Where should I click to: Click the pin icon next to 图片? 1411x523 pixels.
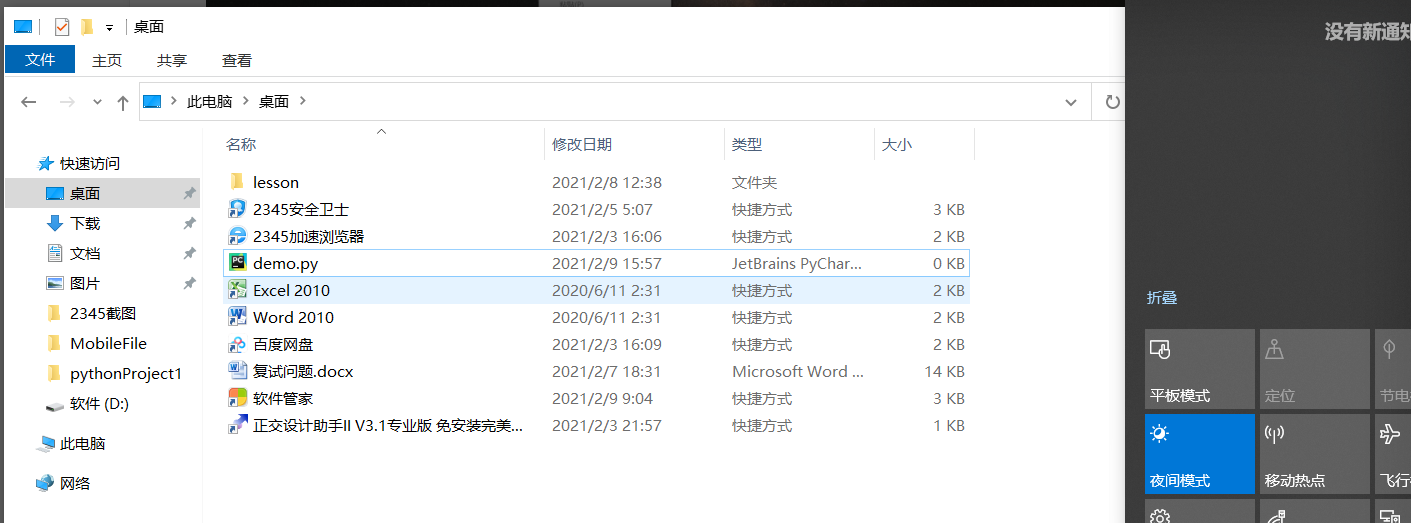[189, 283]
